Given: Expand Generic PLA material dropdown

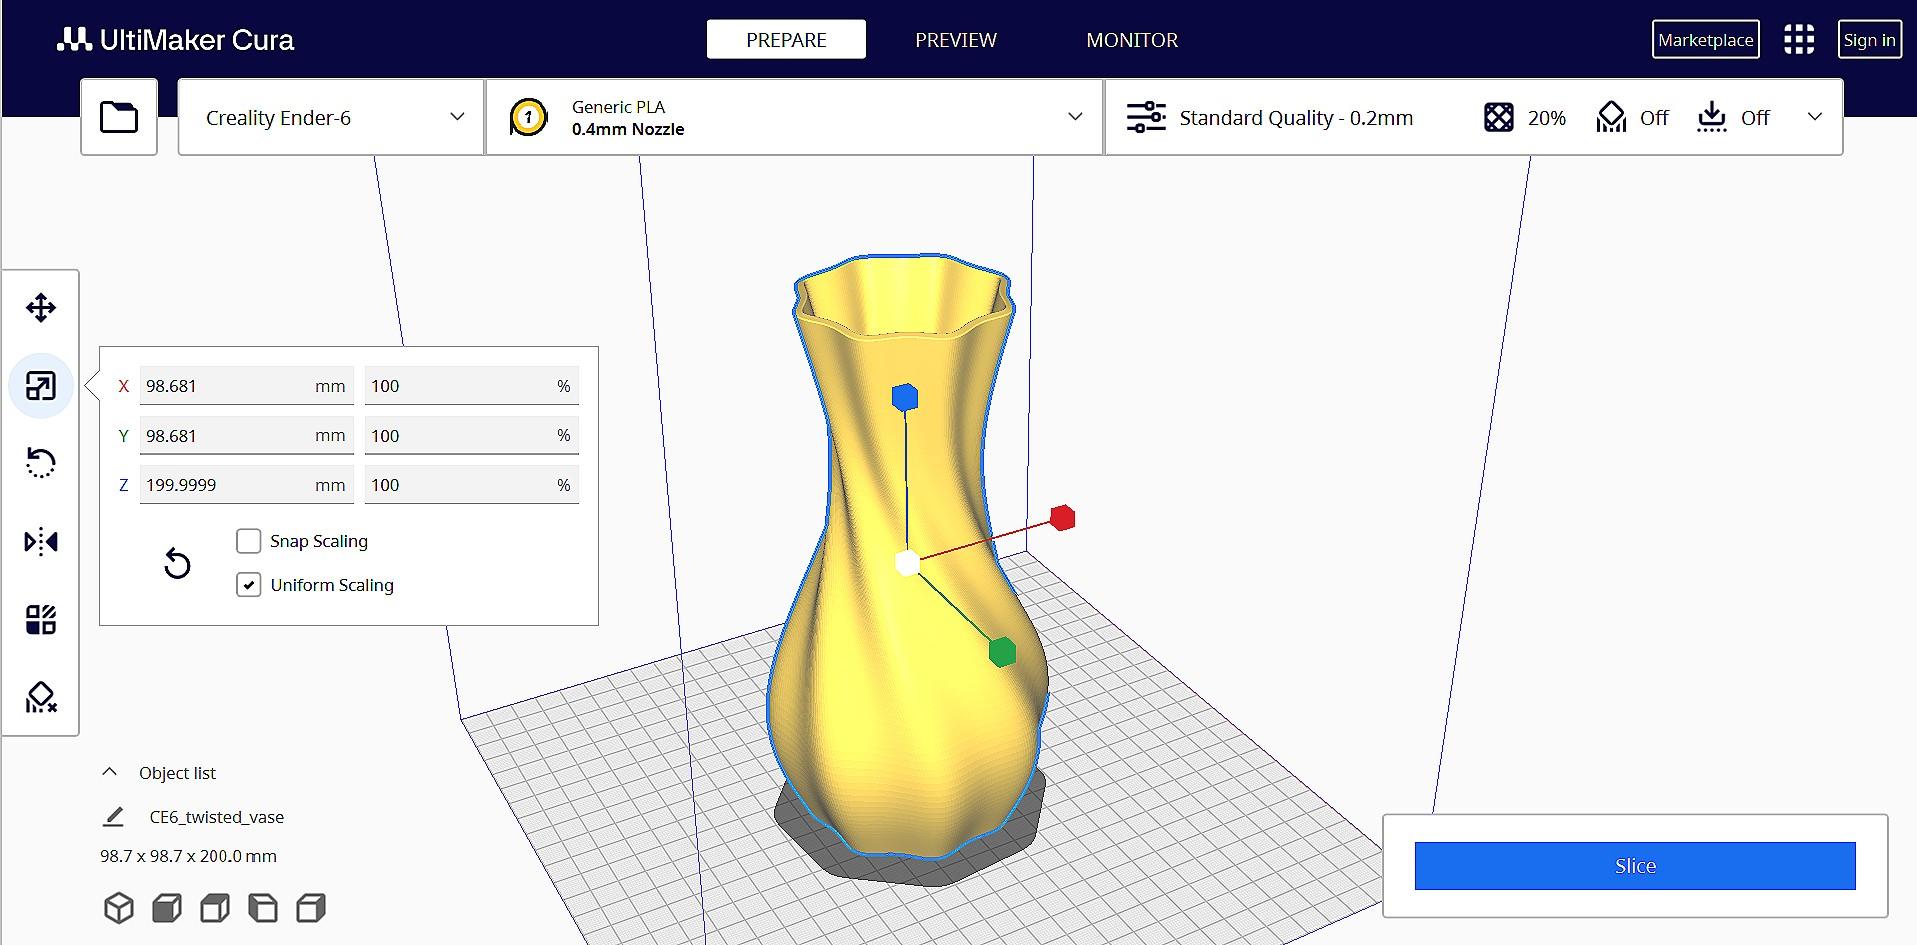Looking at the screenshot, I should click(794, 117).
